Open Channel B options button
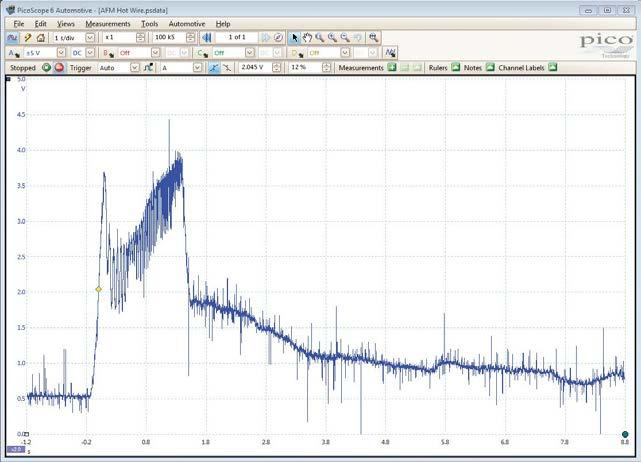641x462 pixels. (x=108, y=53)
